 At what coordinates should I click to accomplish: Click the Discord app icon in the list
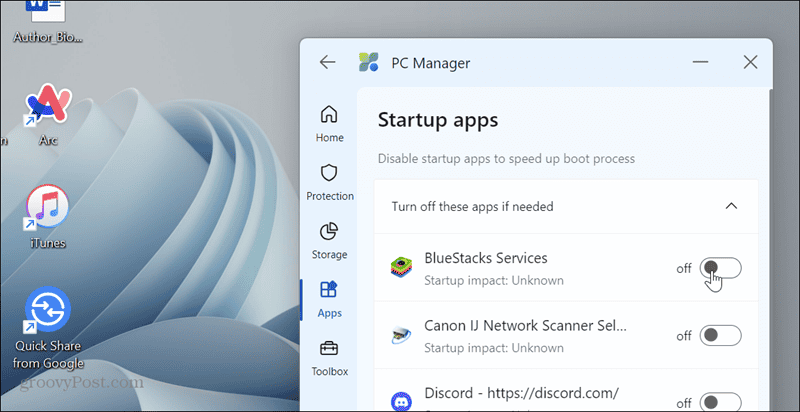coord(402,402)
